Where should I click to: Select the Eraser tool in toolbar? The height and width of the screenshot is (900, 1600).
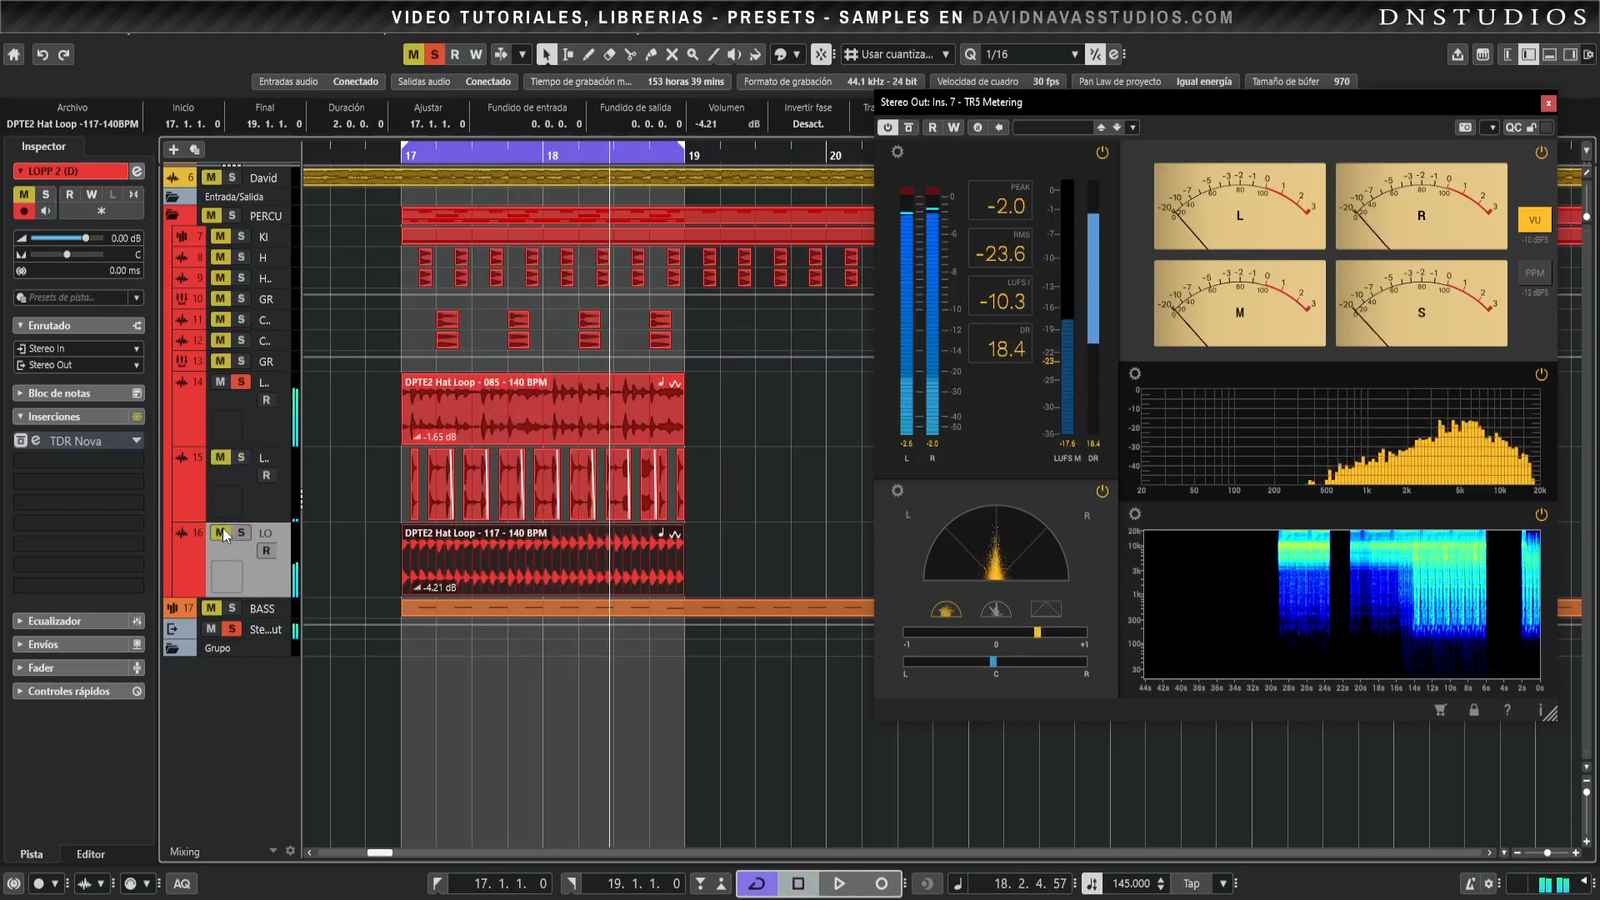pos(609,55)
